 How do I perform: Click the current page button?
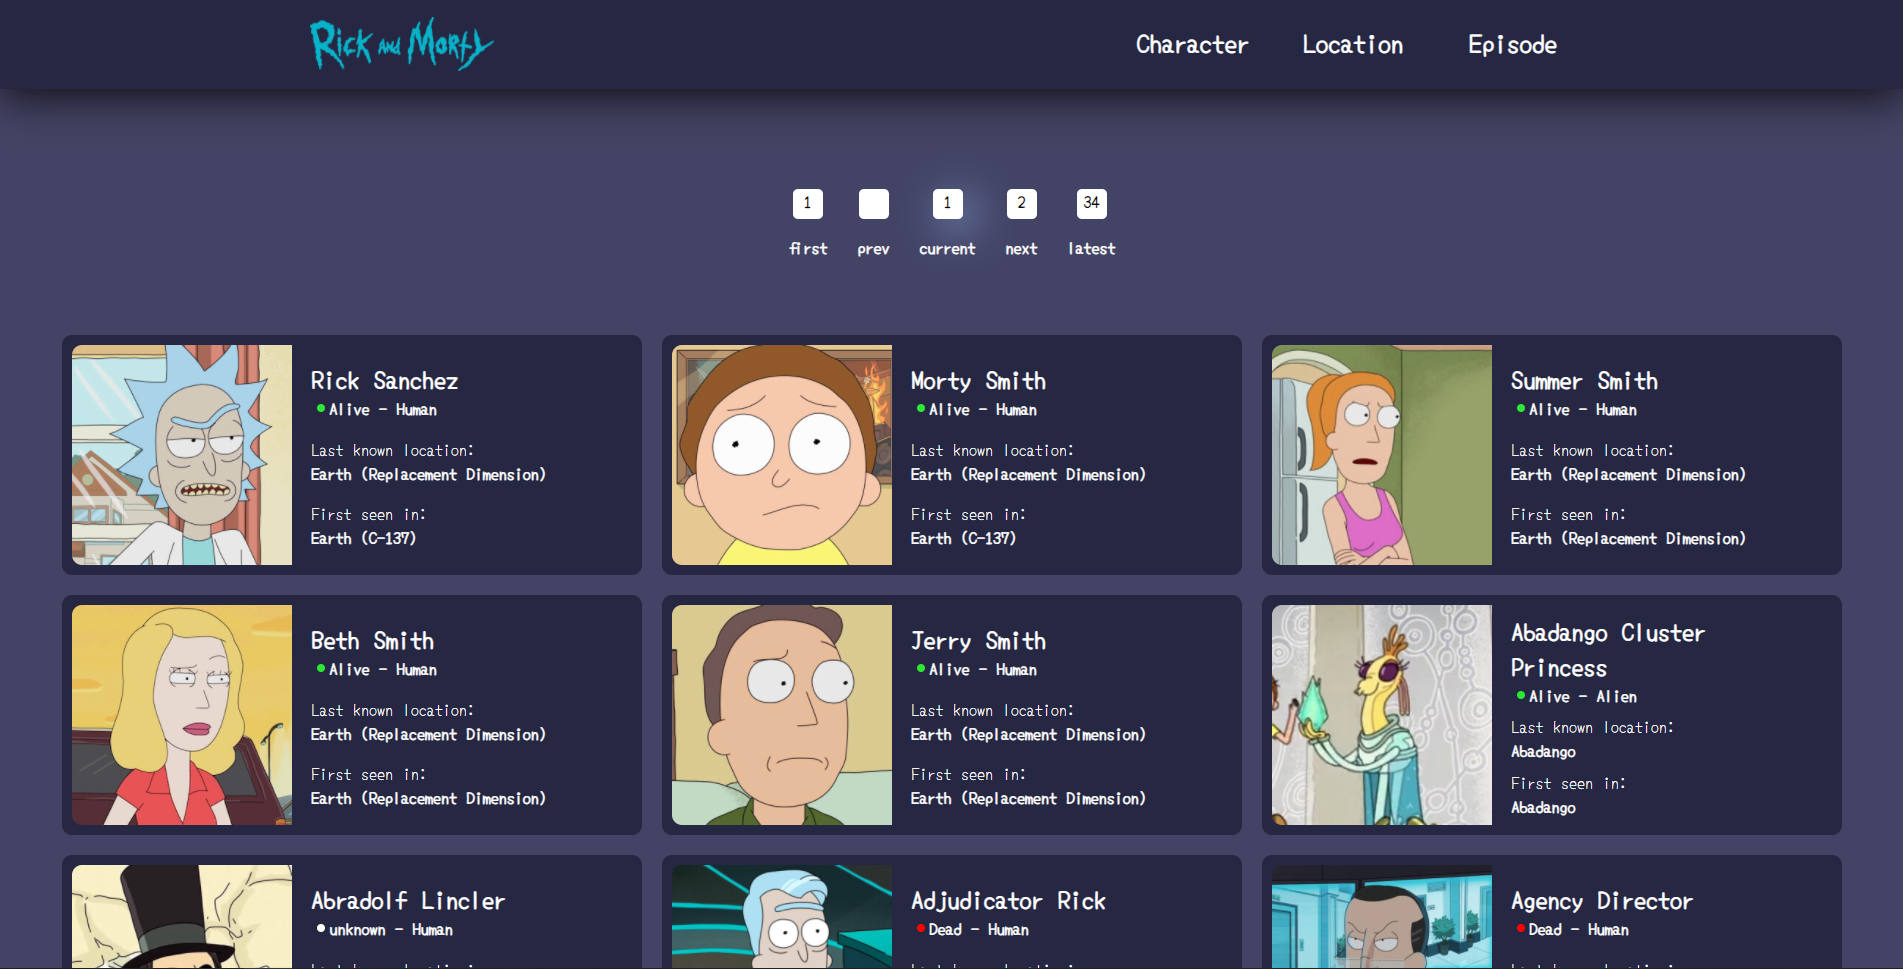[x=948, y=204]
